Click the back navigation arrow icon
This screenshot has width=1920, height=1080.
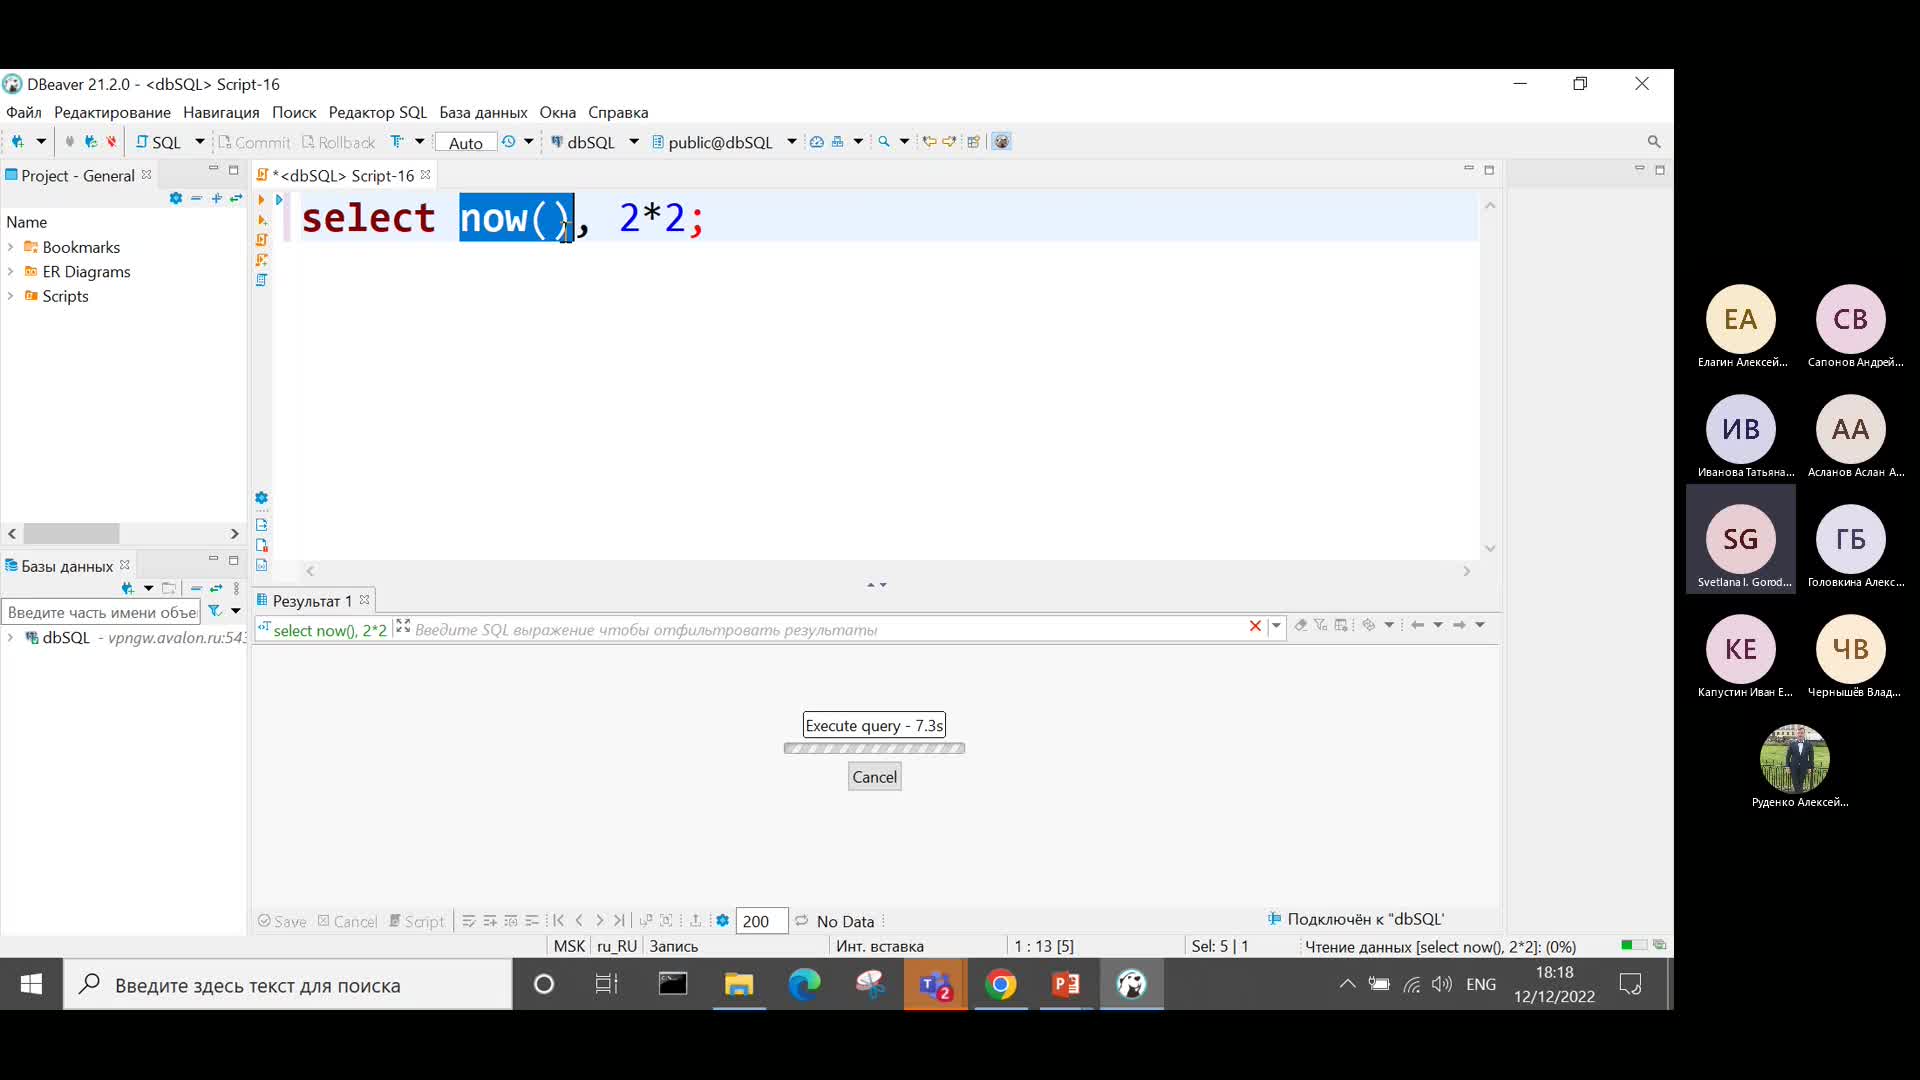tap(929, 142)
